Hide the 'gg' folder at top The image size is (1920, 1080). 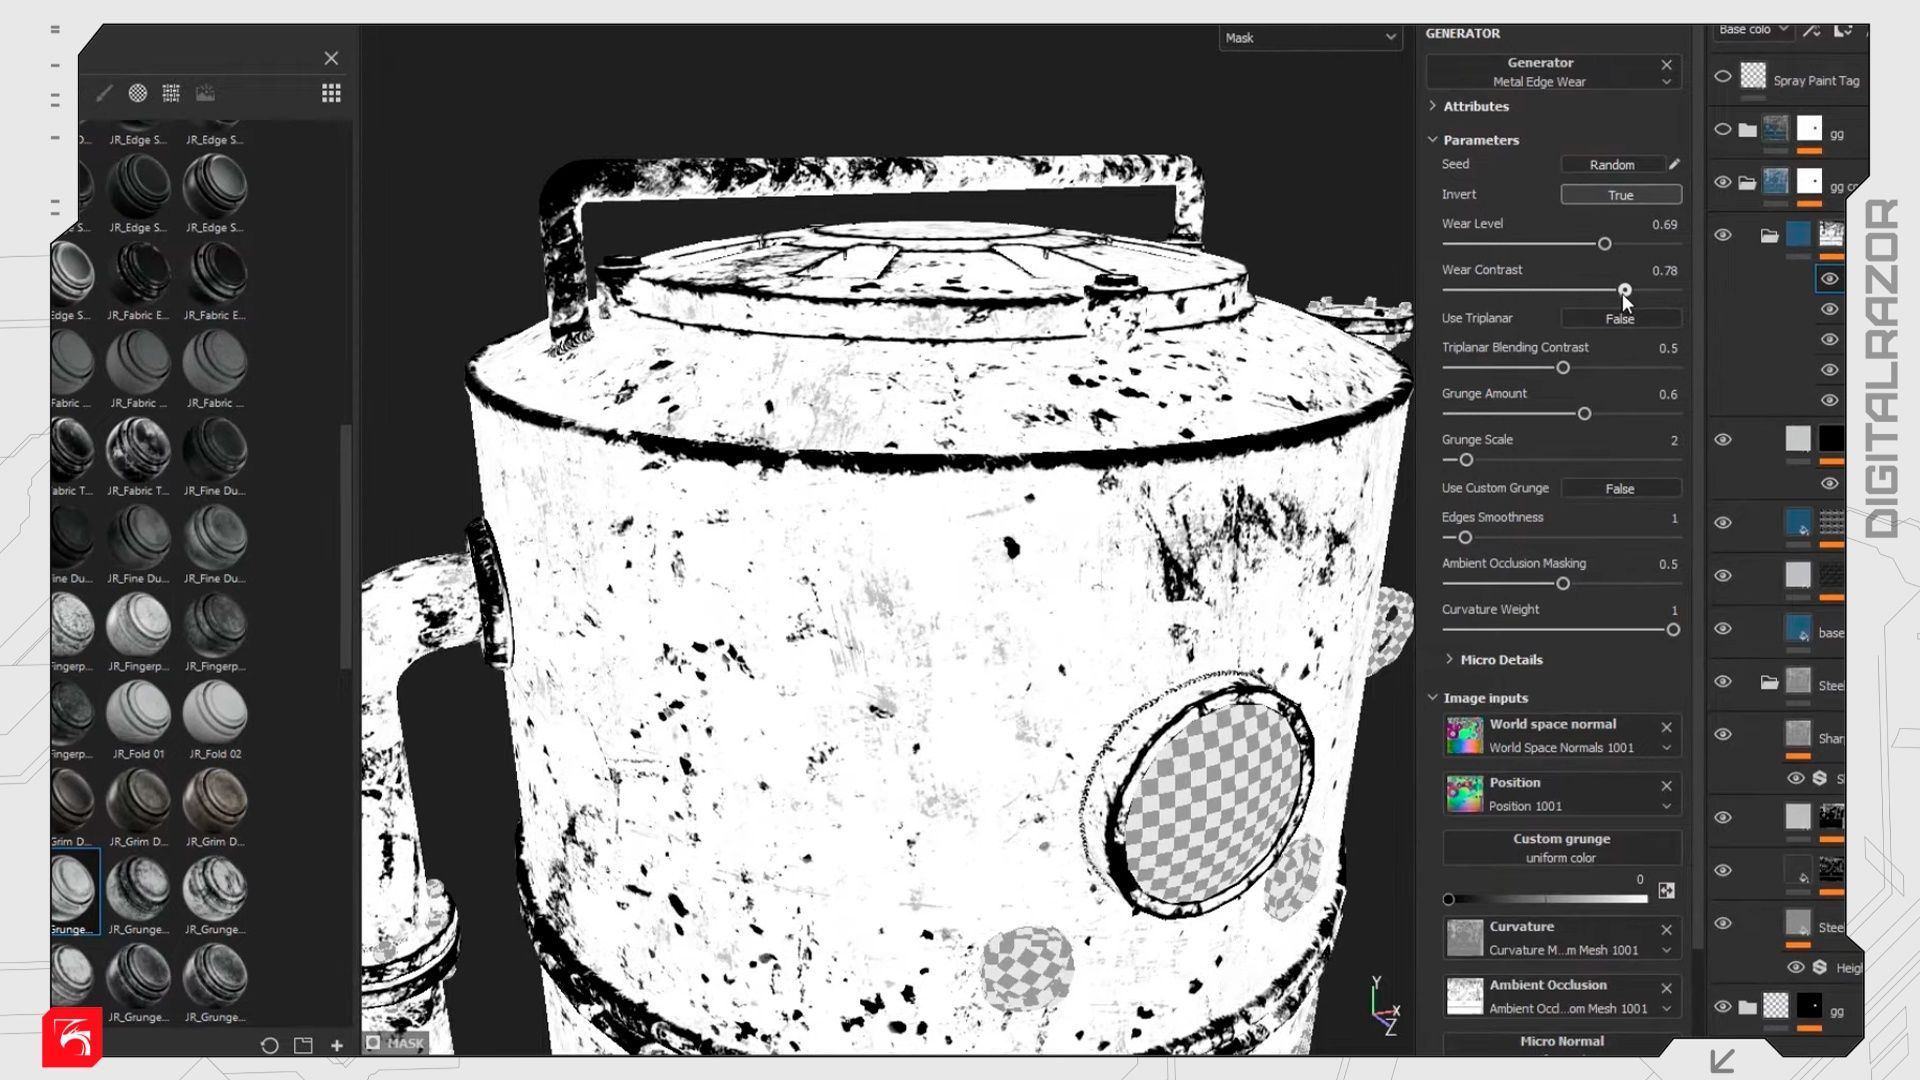click(1722, 129)
